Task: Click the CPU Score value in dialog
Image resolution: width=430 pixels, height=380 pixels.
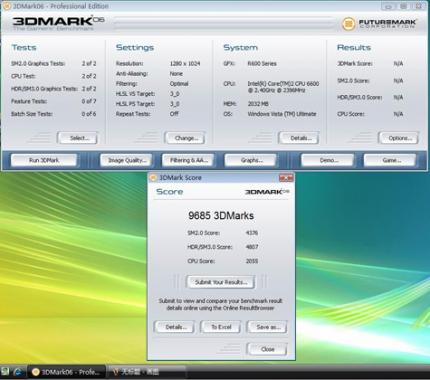Action: [252, 261]
